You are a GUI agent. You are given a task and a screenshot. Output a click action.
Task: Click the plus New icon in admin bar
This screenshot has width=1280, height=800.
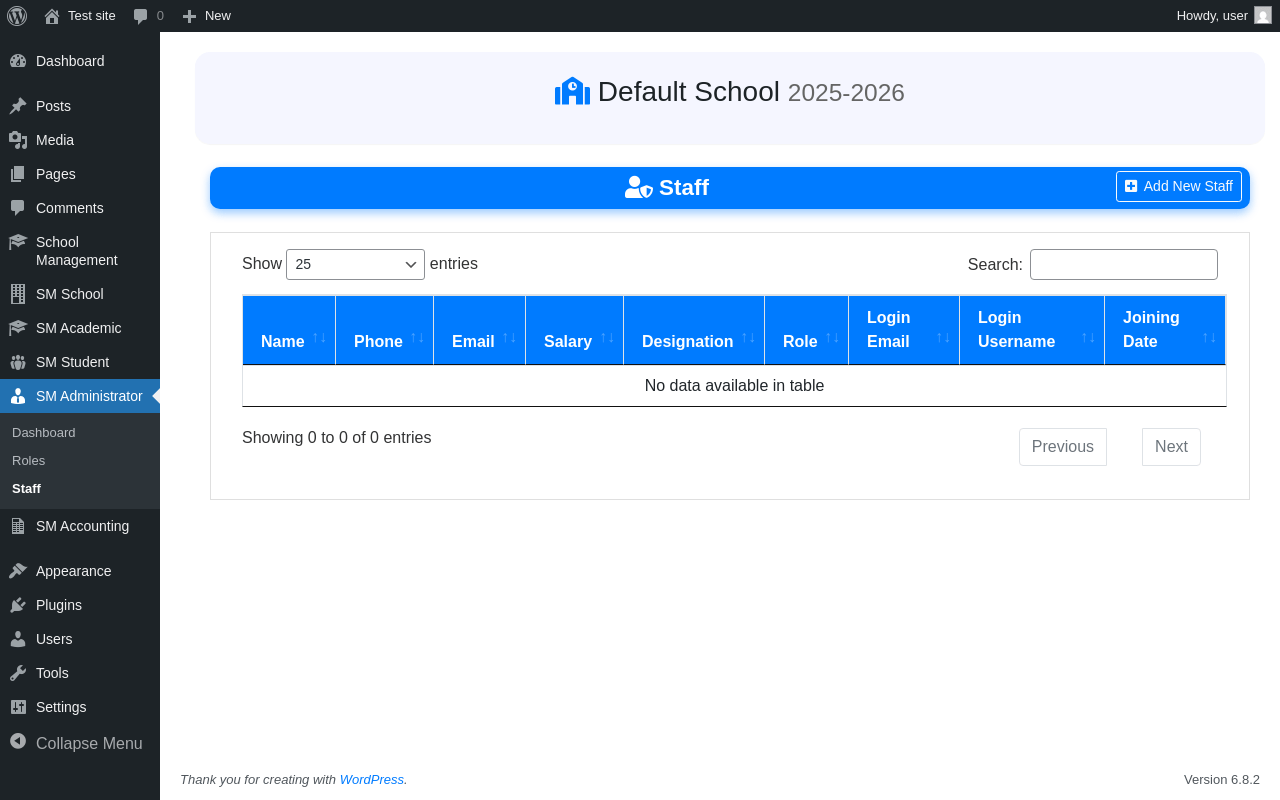[189, 16]
